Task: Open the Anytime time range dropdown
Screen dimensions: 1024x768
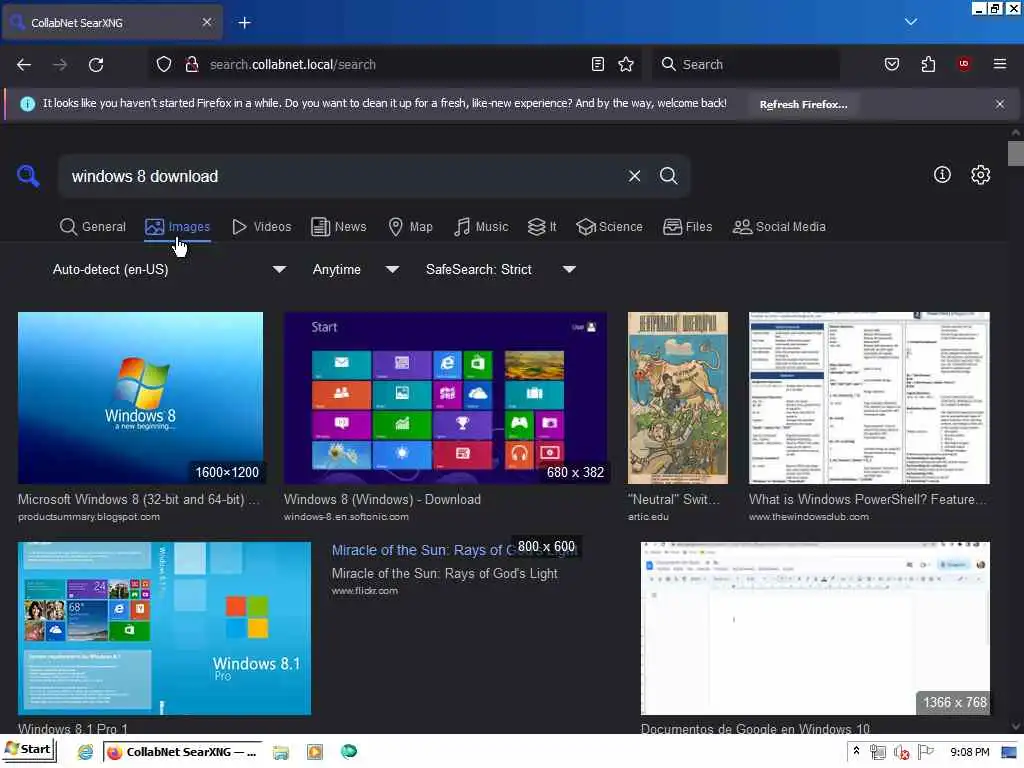Action: [x=355, y=269]
